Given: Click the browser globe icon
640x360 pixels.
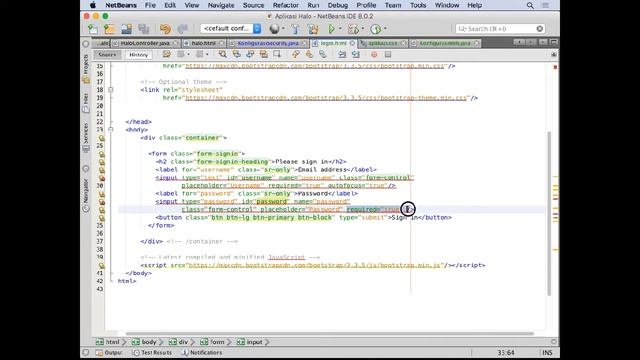Looking at the screenshot, I should 274,29.
